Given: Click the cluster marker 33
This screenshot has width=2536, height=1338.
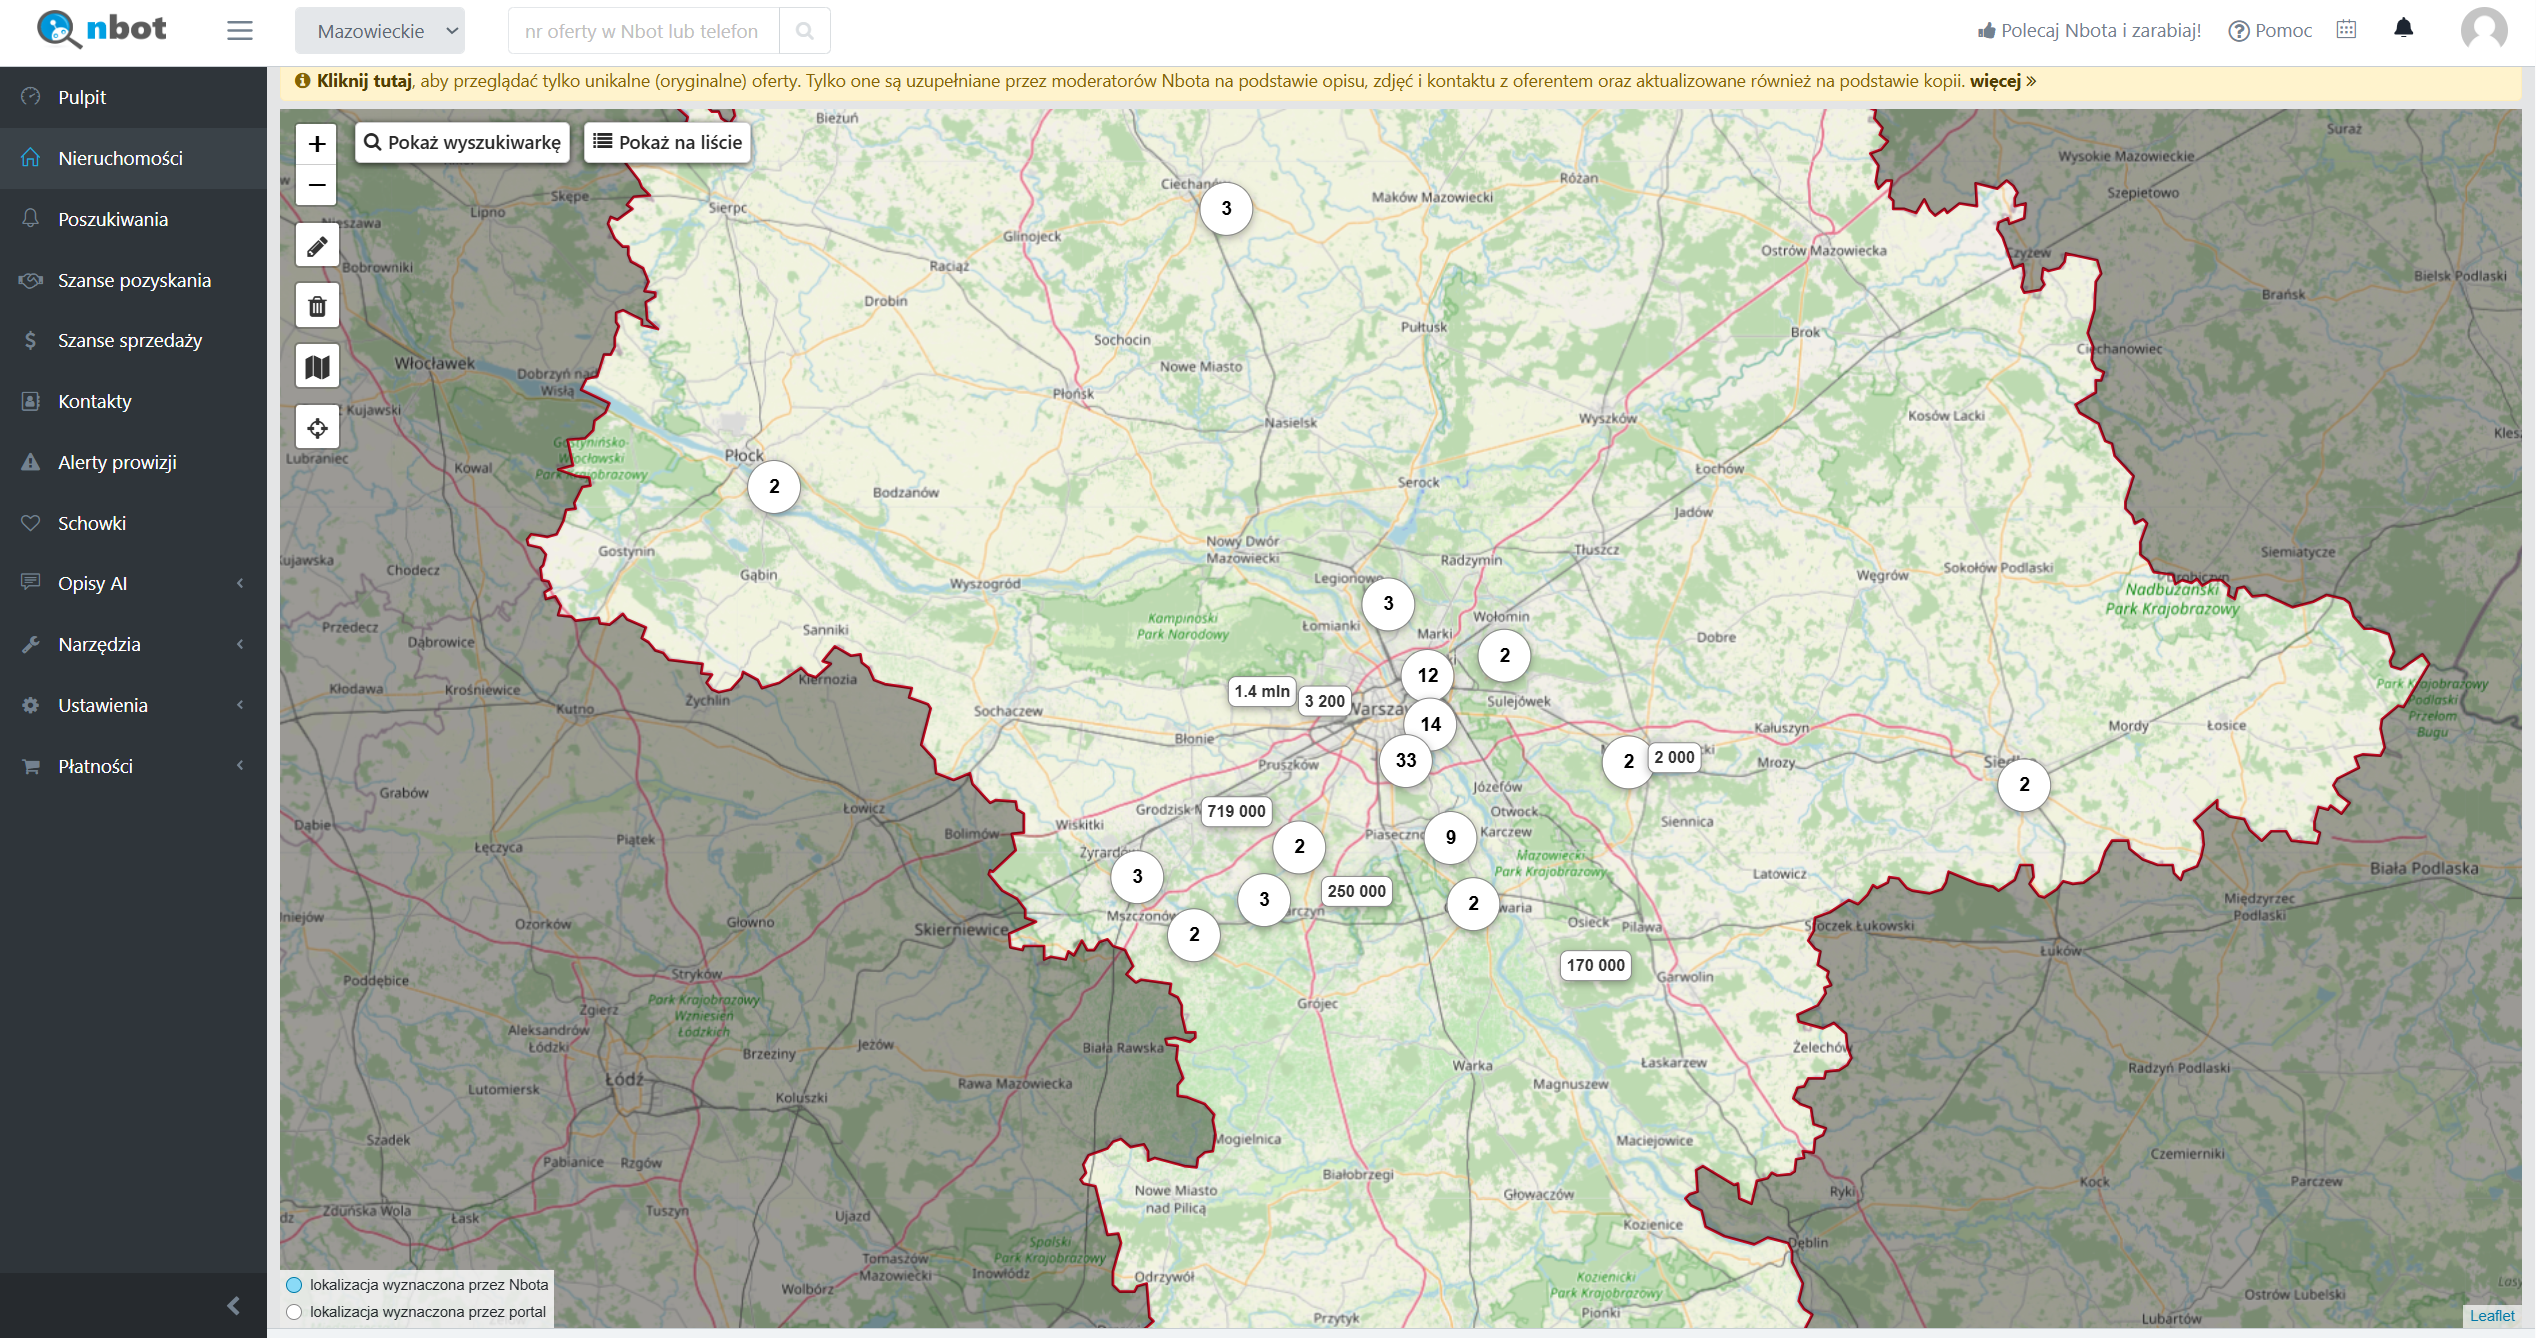Looking at the screenshot, I should pos(1406,760).
